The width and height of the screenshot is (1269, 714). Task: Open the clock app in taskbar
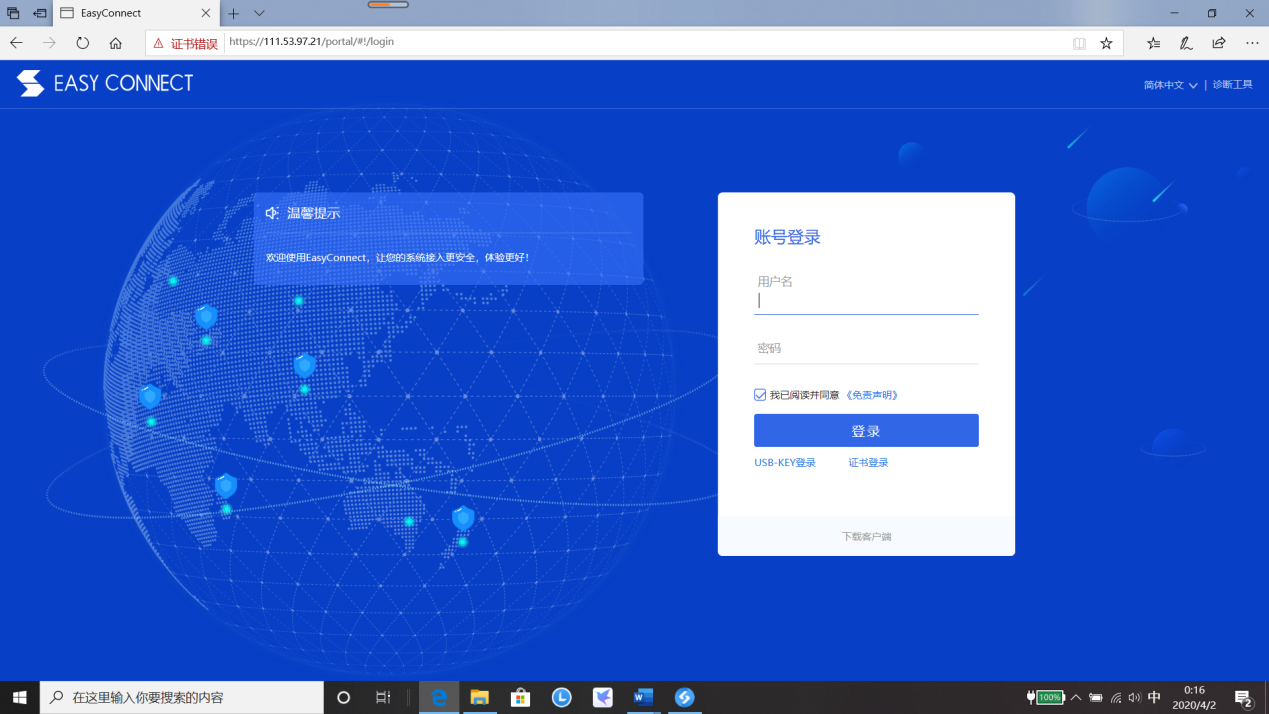pyautogui.click(x=562, y=697)
